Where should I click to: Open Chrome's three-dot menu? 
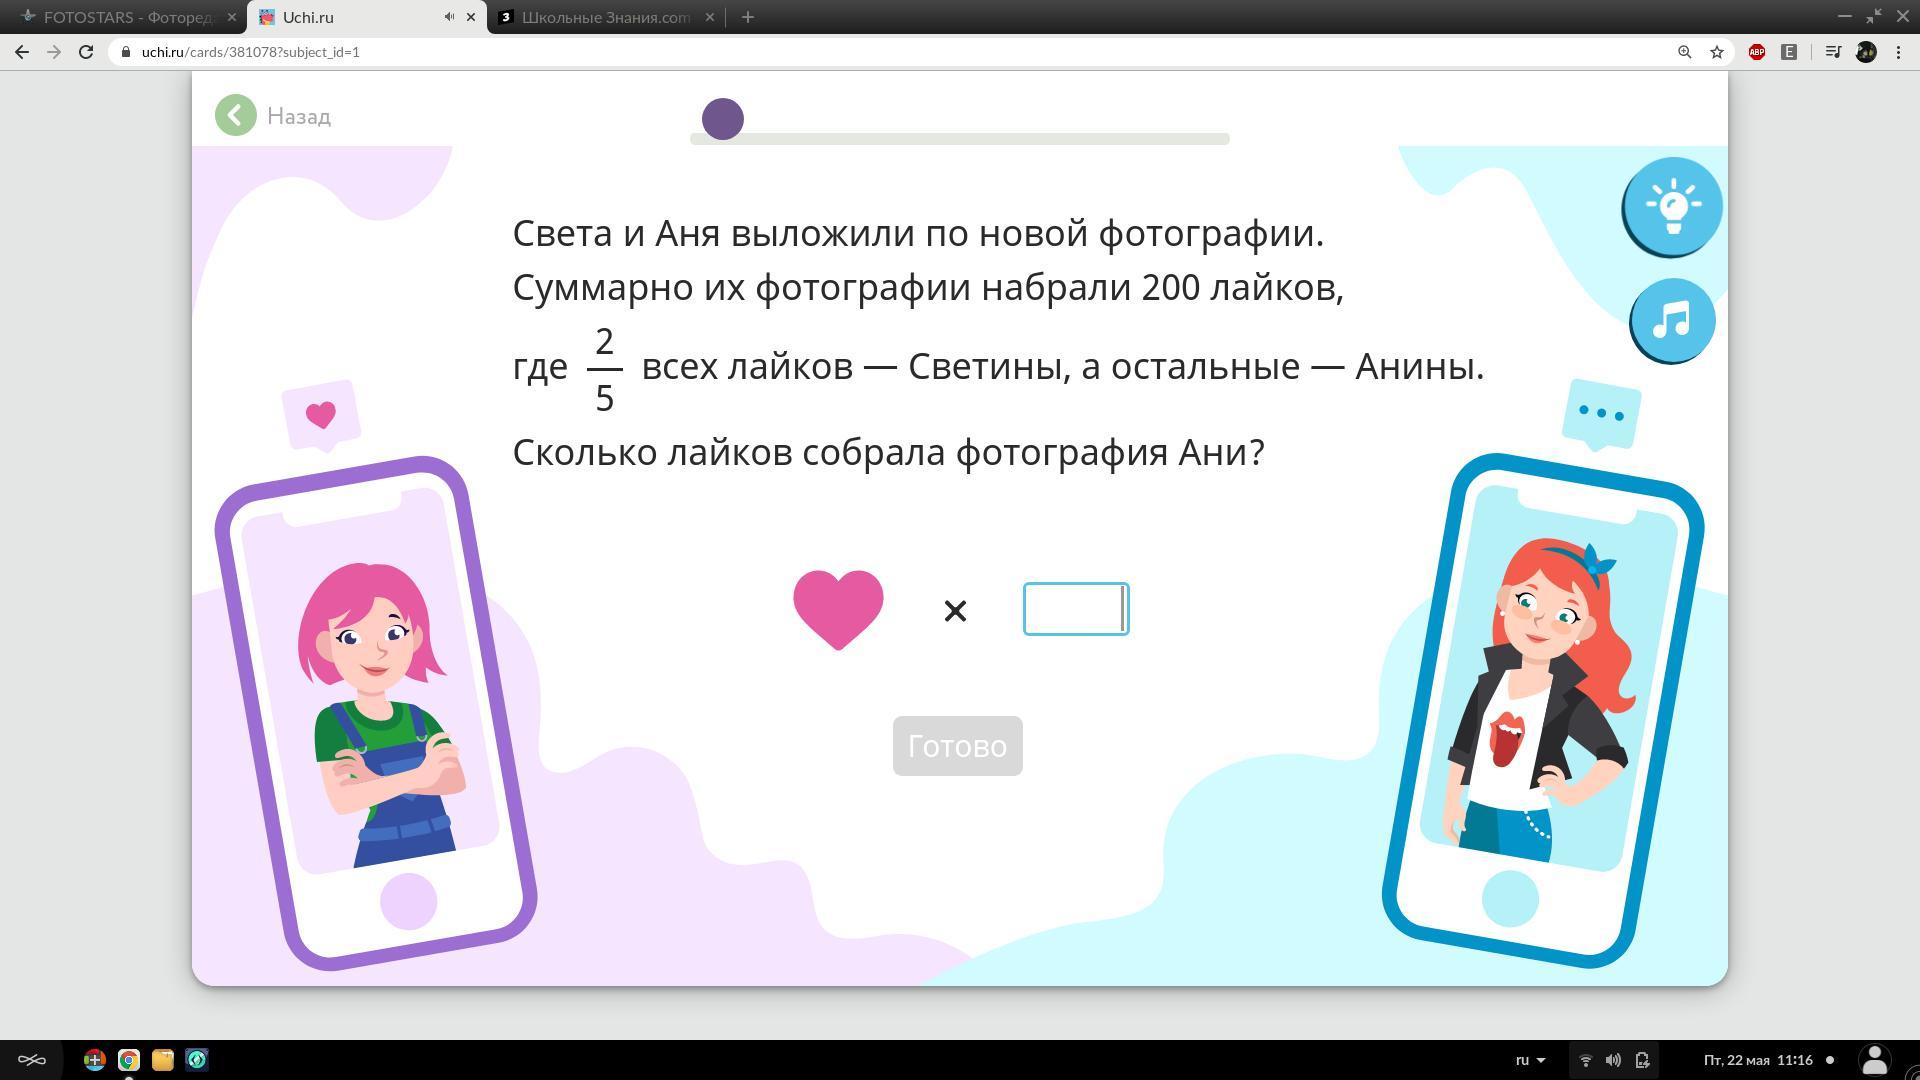click(x=1898, y=52)
